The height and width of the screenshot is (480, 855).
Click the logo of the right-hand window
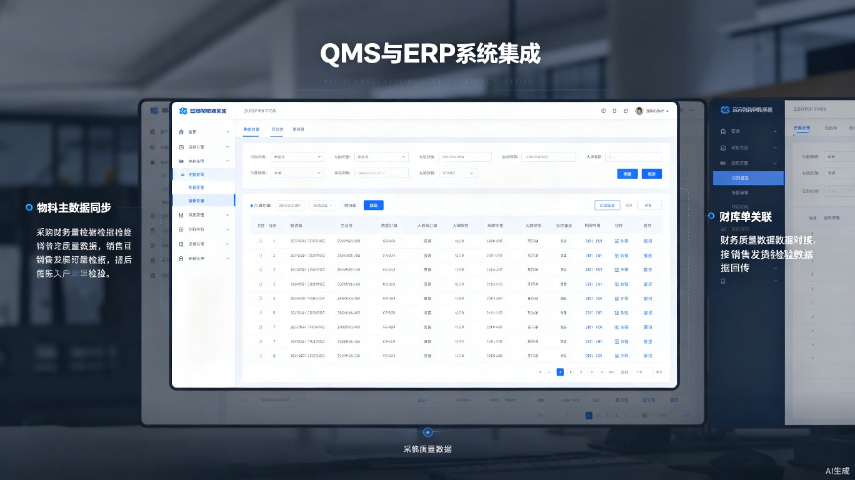tap(725, 110)
